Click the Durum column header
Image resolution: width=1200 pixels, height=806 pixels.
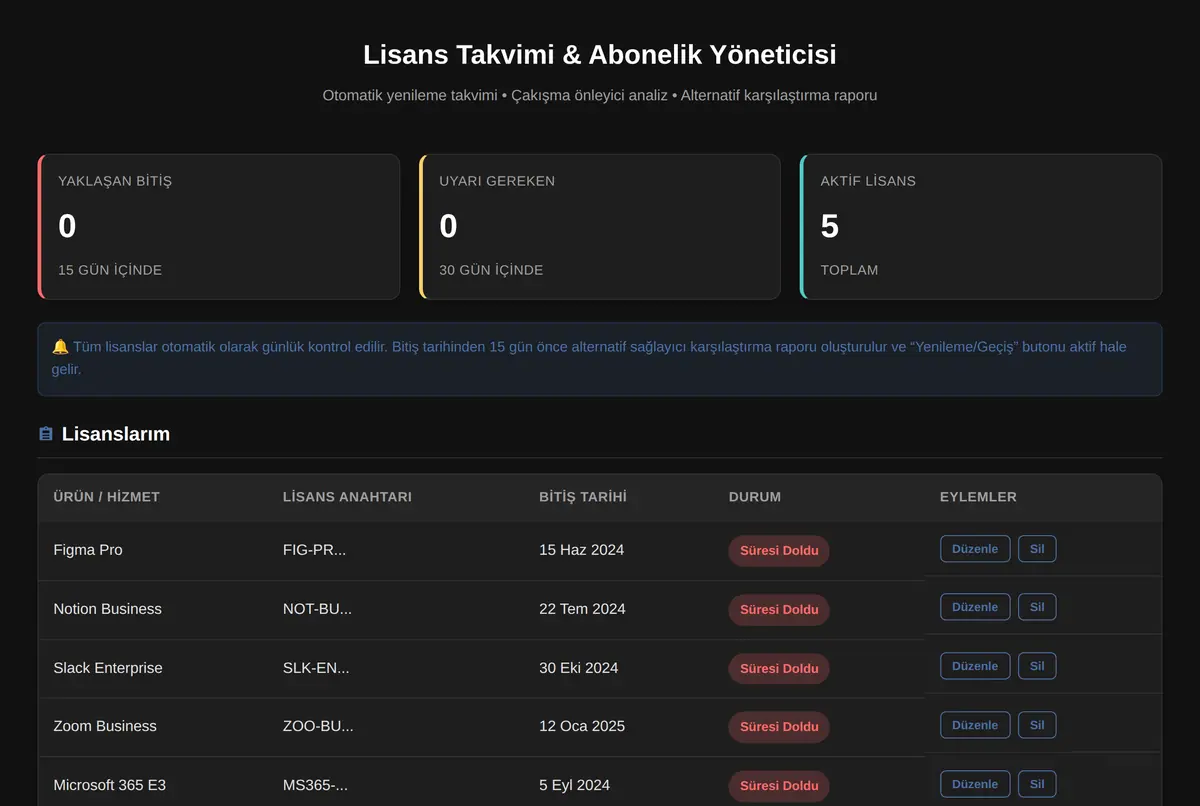755,497
